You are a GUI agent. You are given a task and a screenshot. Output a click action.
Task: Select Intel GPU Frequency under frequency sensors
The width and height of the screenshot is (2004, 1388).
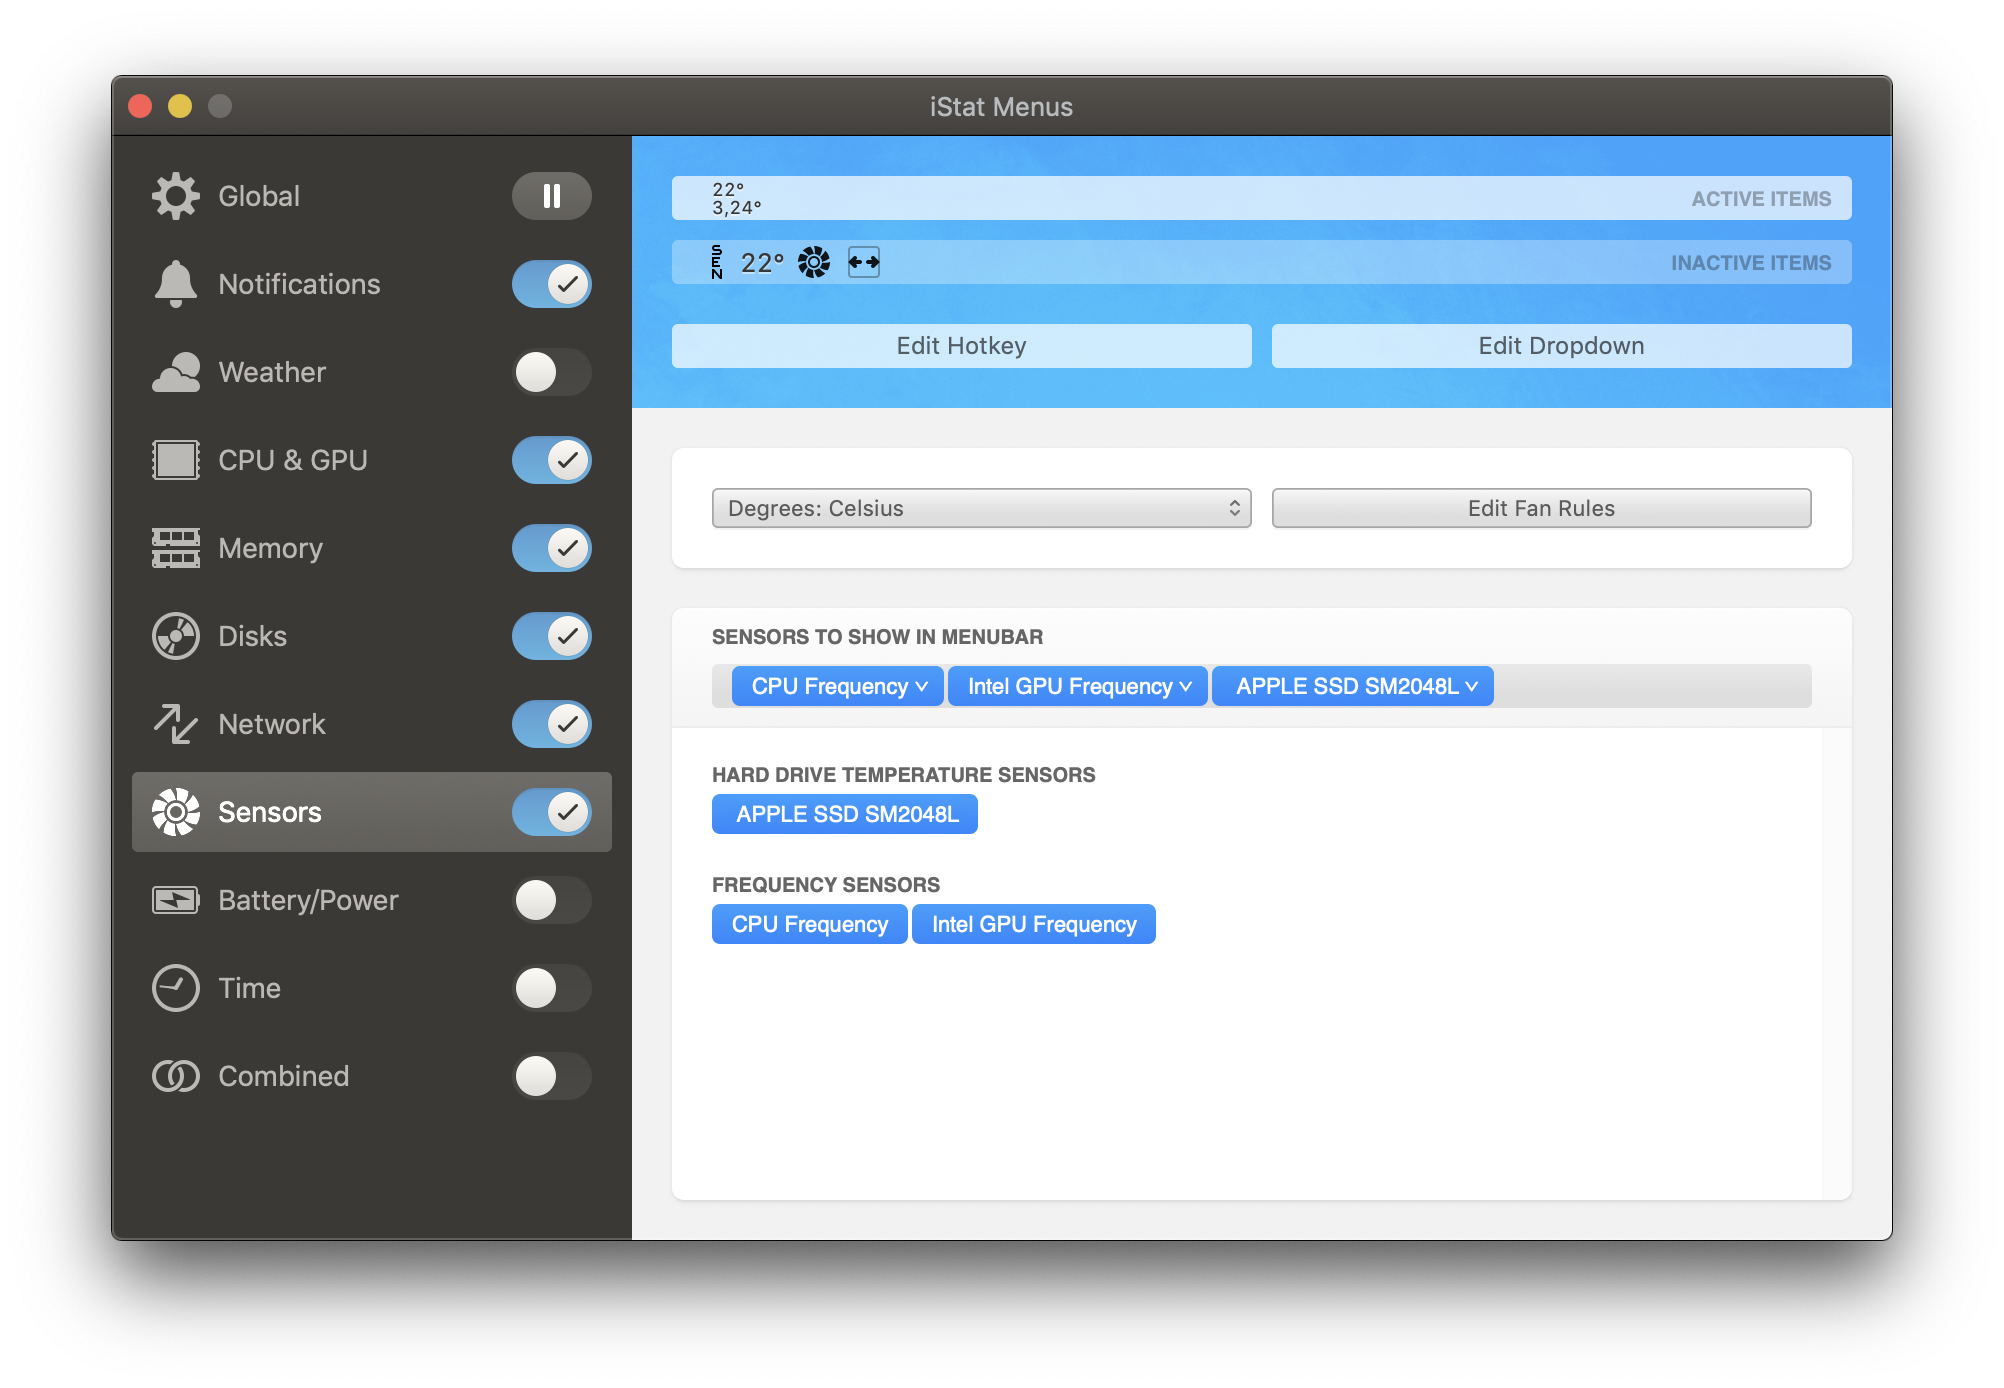[1034, 924]
